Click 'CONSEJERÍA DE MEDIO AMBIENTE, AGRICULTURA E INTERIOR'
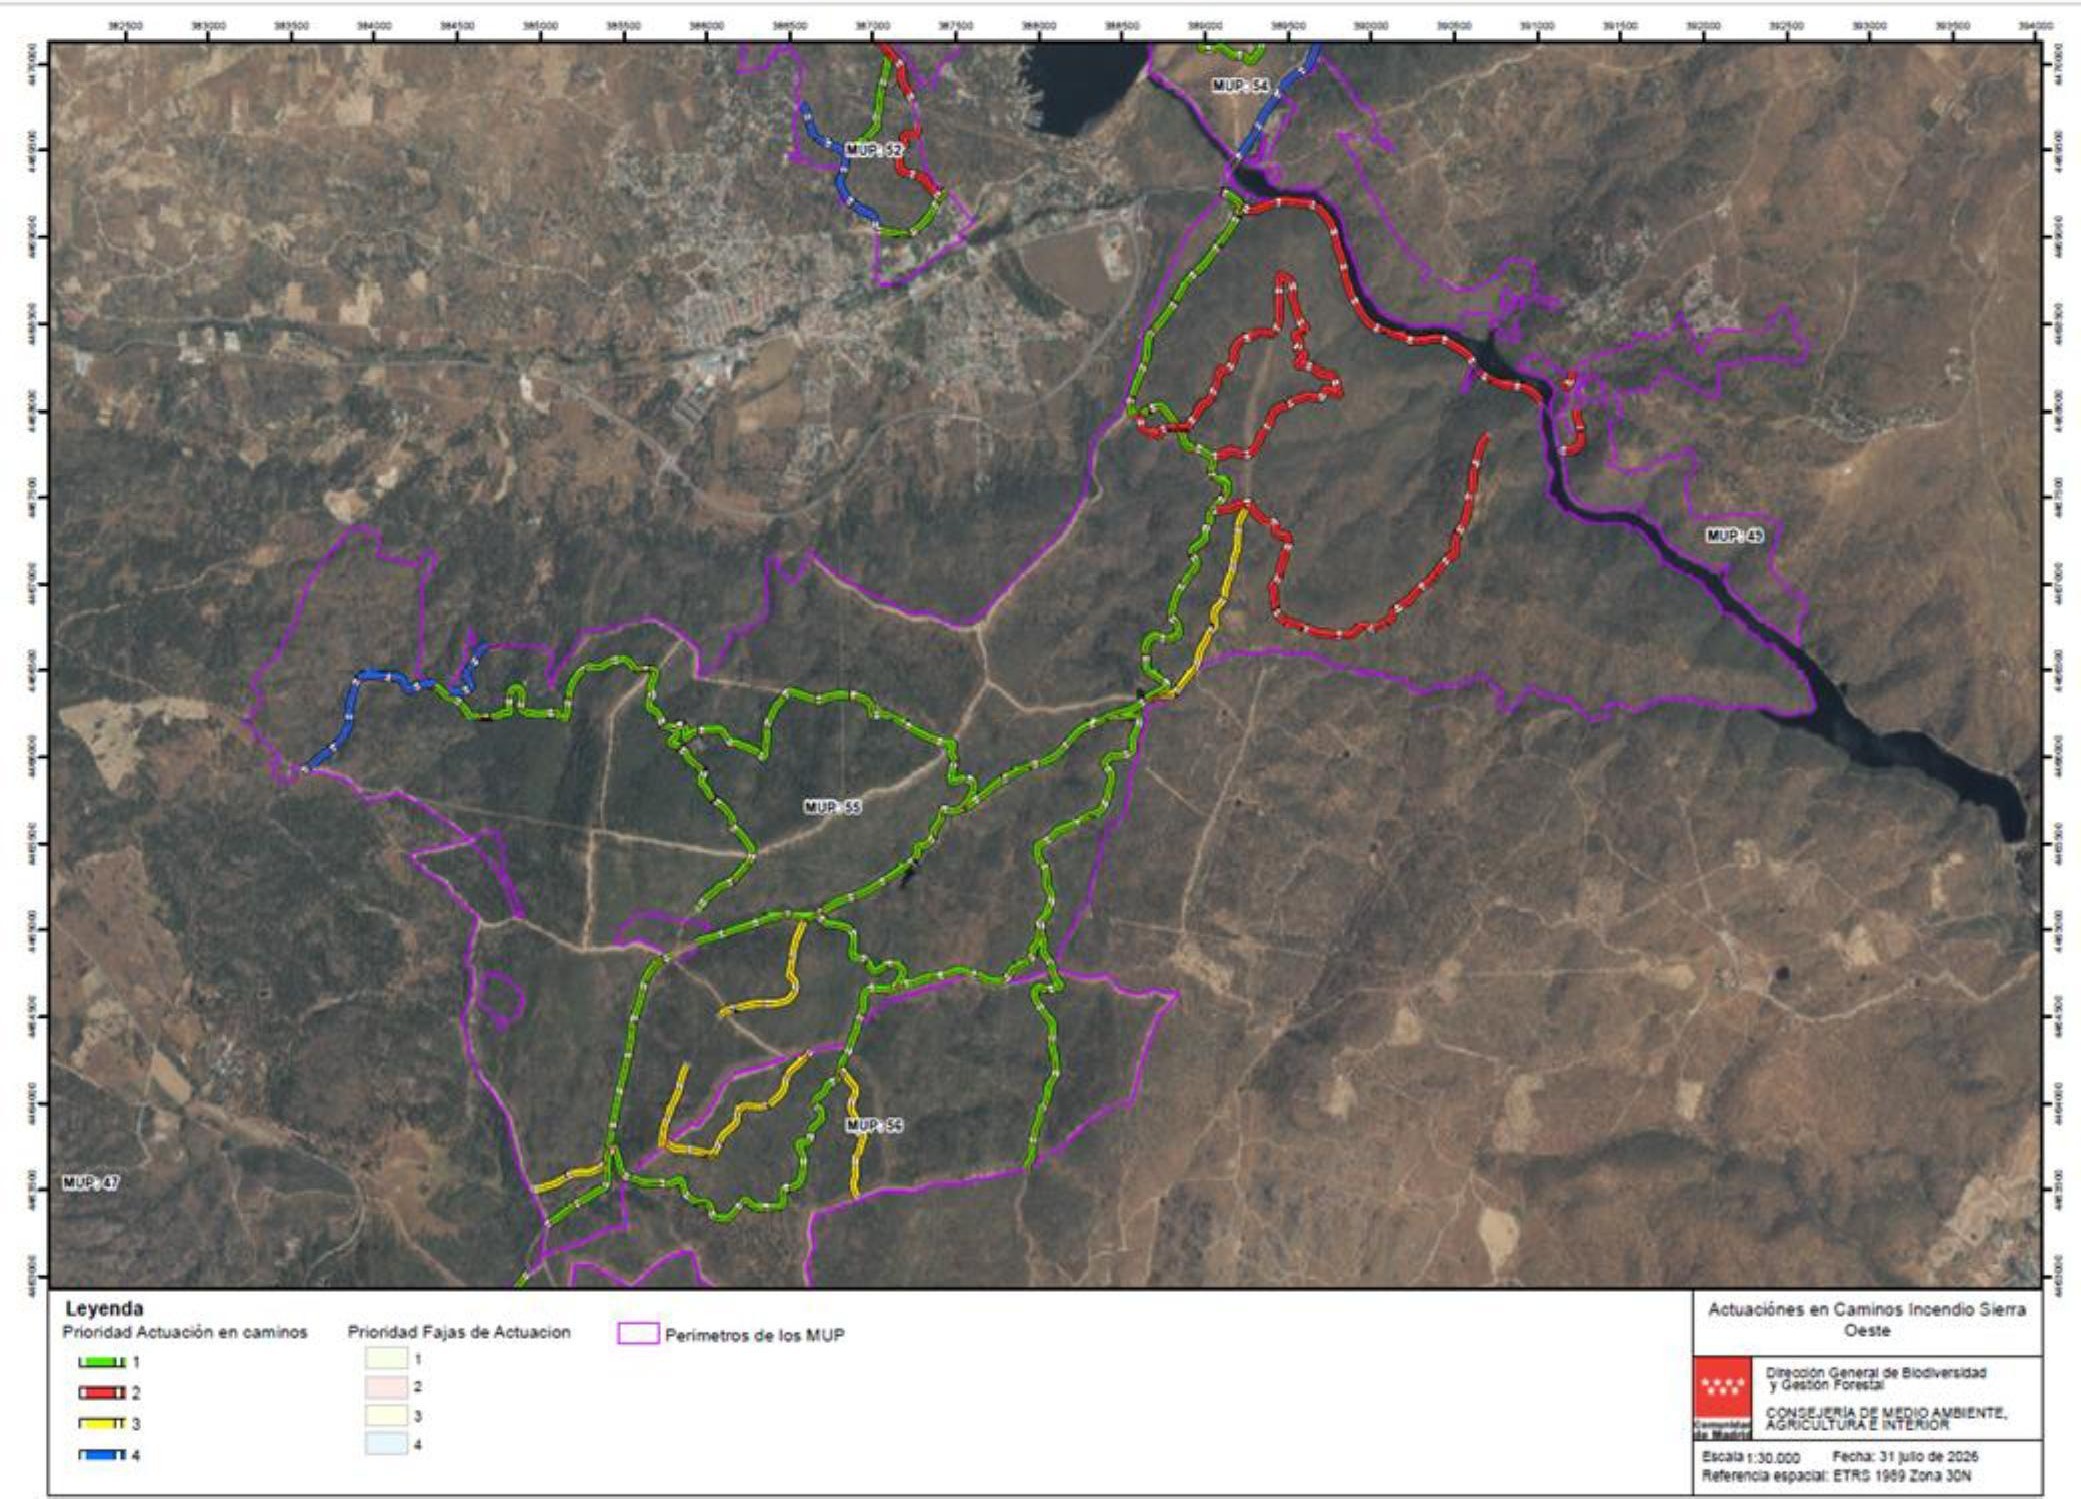2081x1499 pixels. 1886,1418
